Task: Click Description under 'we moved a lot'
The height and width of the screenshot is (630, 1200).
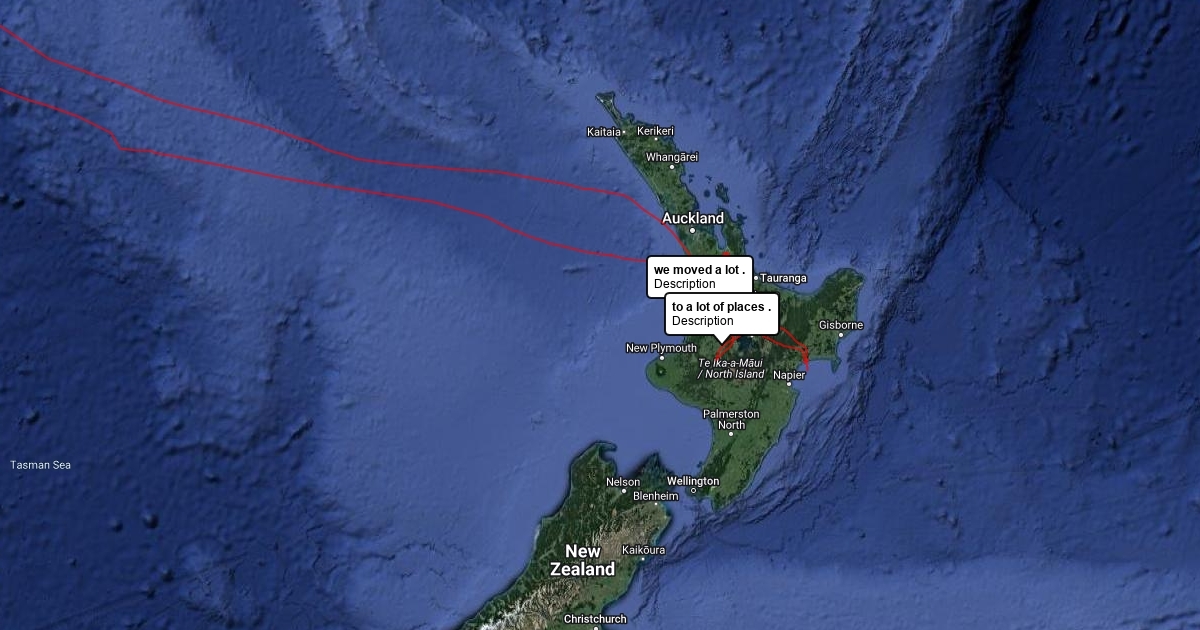Action: point(685,284)
